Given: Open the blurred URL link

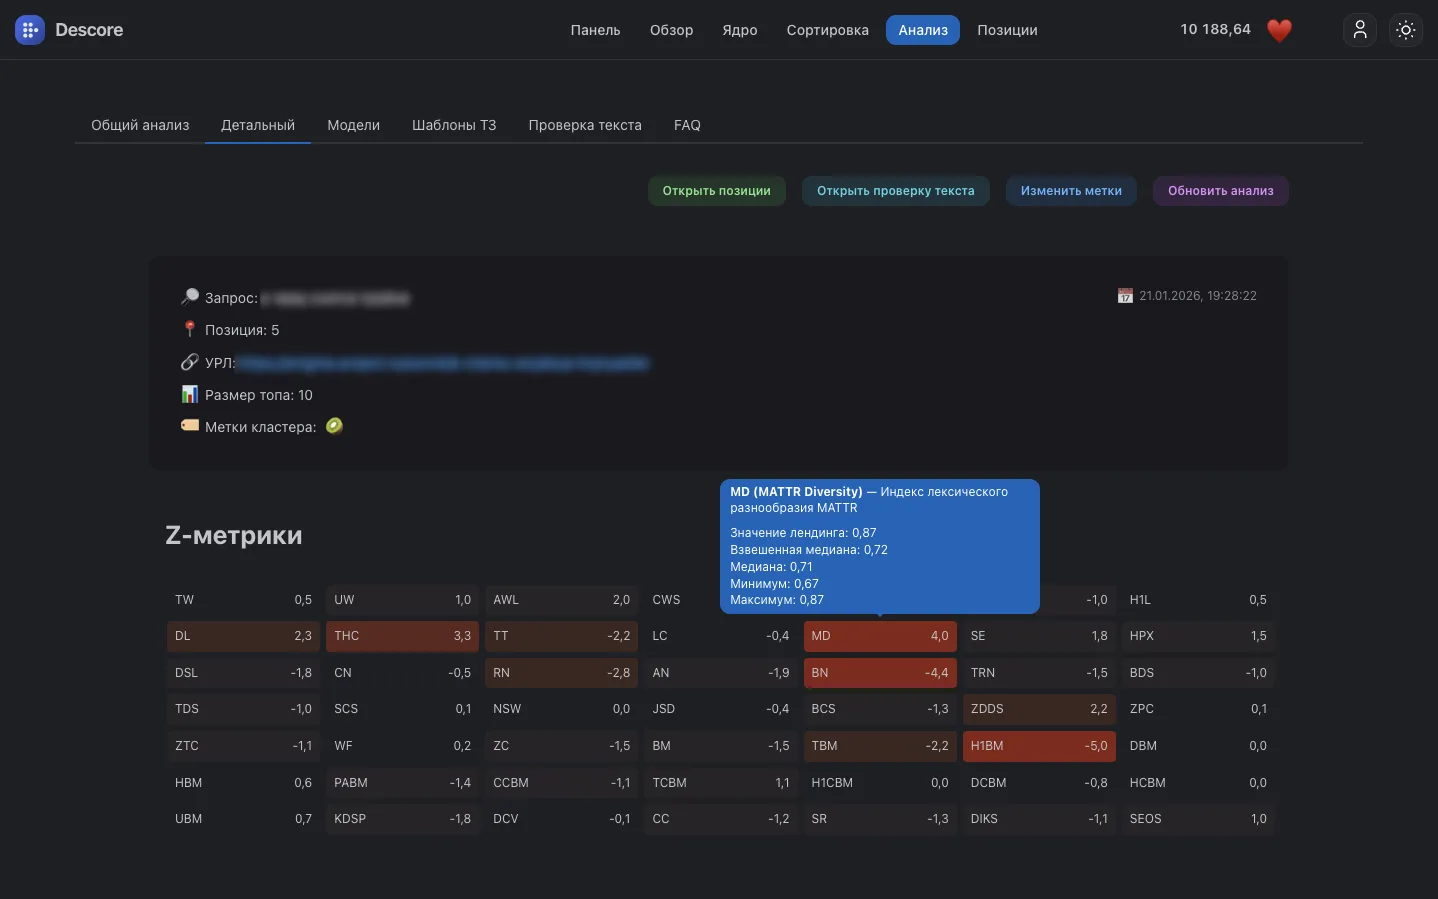Looking at the screenshot, I should (x=443, y=363).
